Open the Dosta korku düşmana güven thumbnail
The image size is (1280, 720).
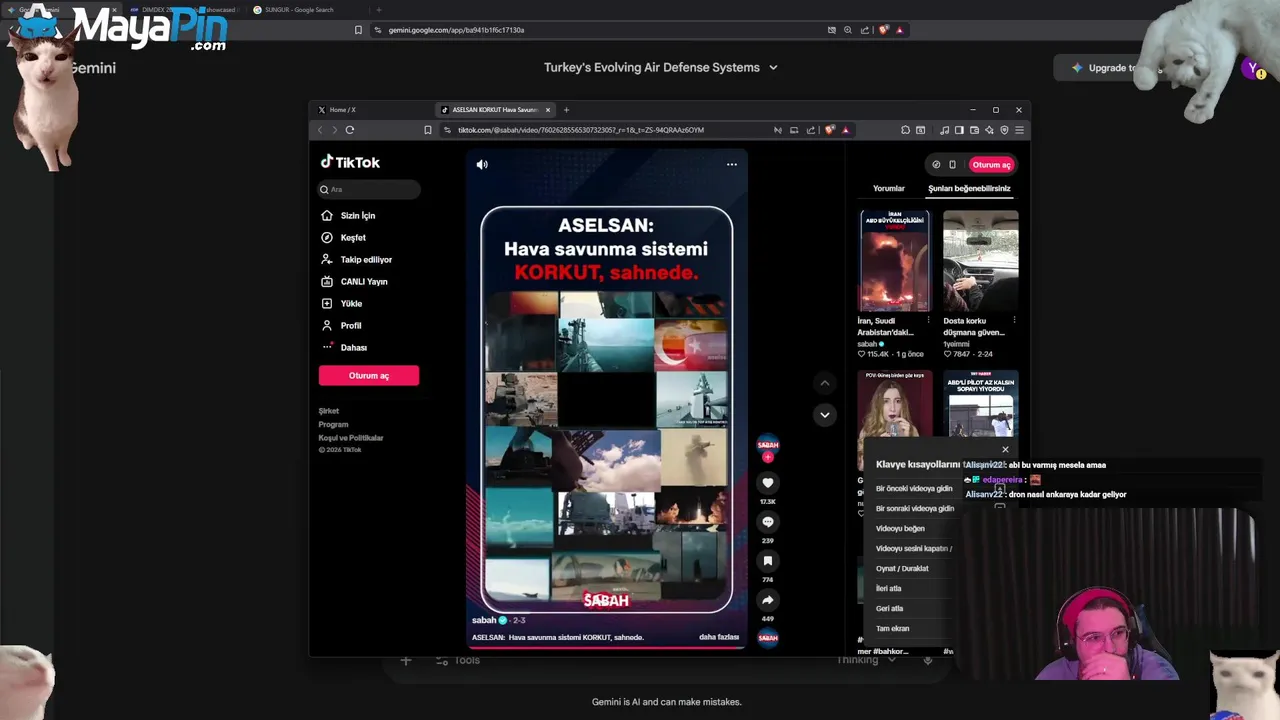tap(981, 262)
